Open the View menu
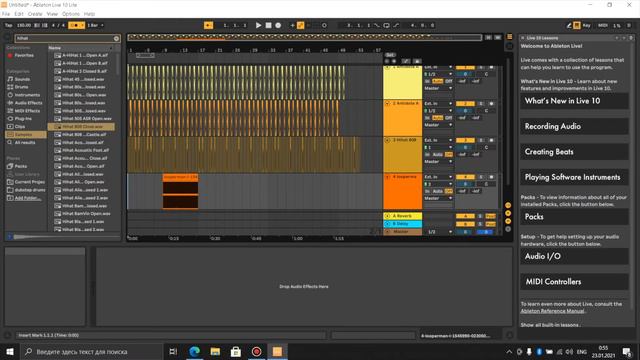The image size is (640, 360). pos(52,14)
